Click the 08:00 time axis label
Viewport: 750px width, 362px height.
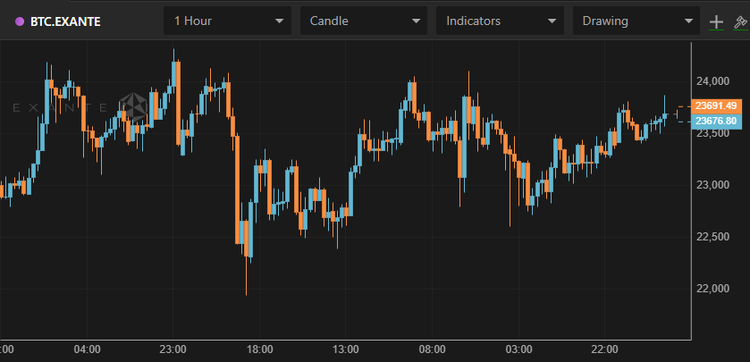432,349
